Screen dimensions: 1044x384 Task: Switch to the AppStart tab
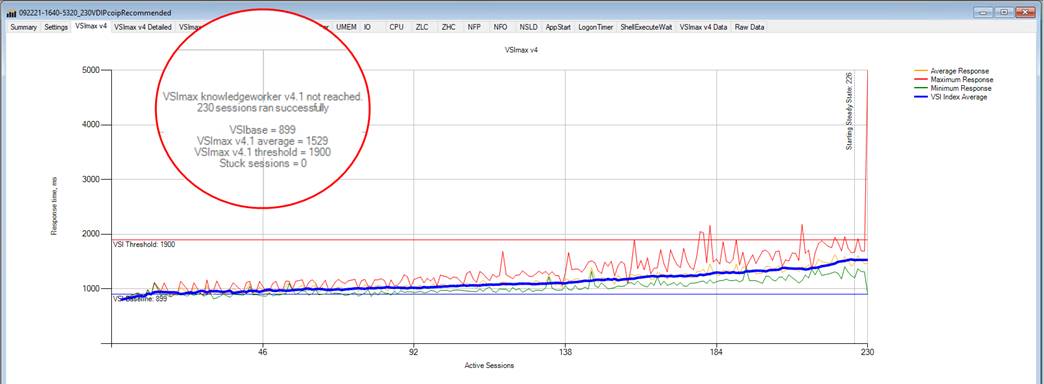coord(558,27)
